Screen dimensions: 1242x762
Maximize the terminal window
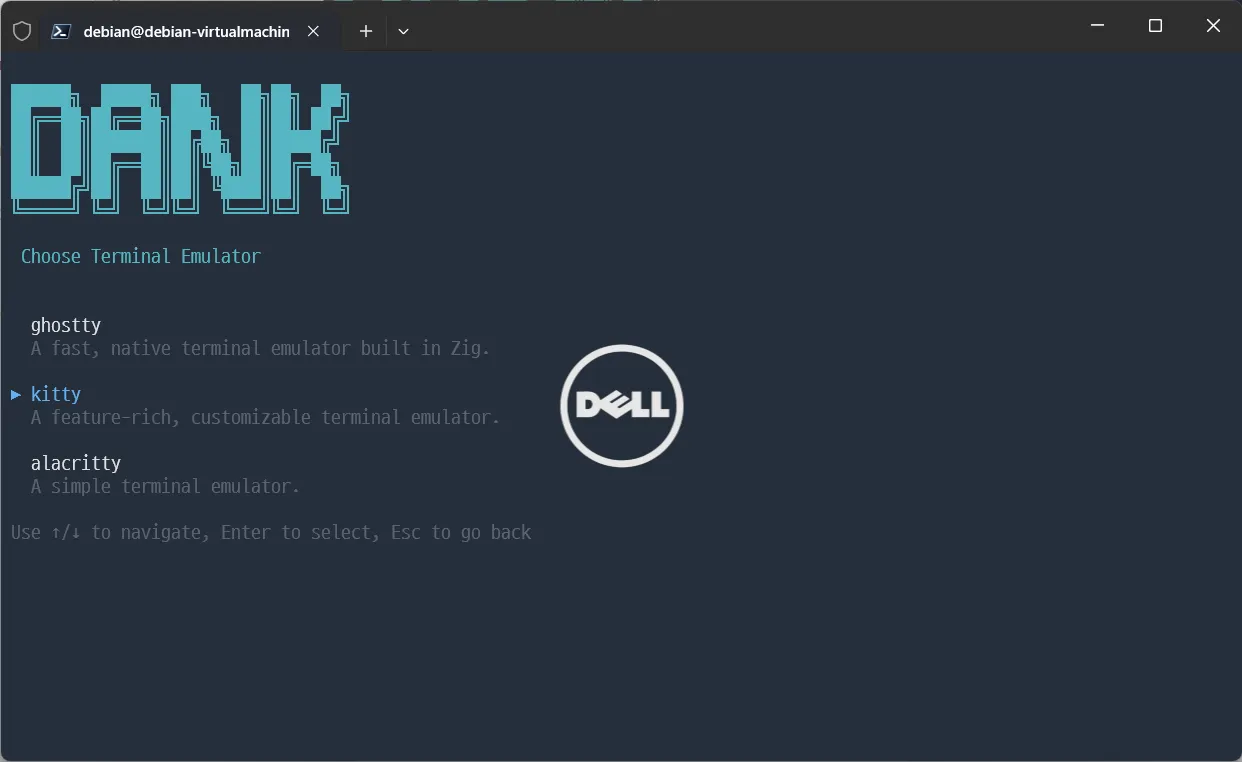pyautogui.click(x=1155, y=26)
